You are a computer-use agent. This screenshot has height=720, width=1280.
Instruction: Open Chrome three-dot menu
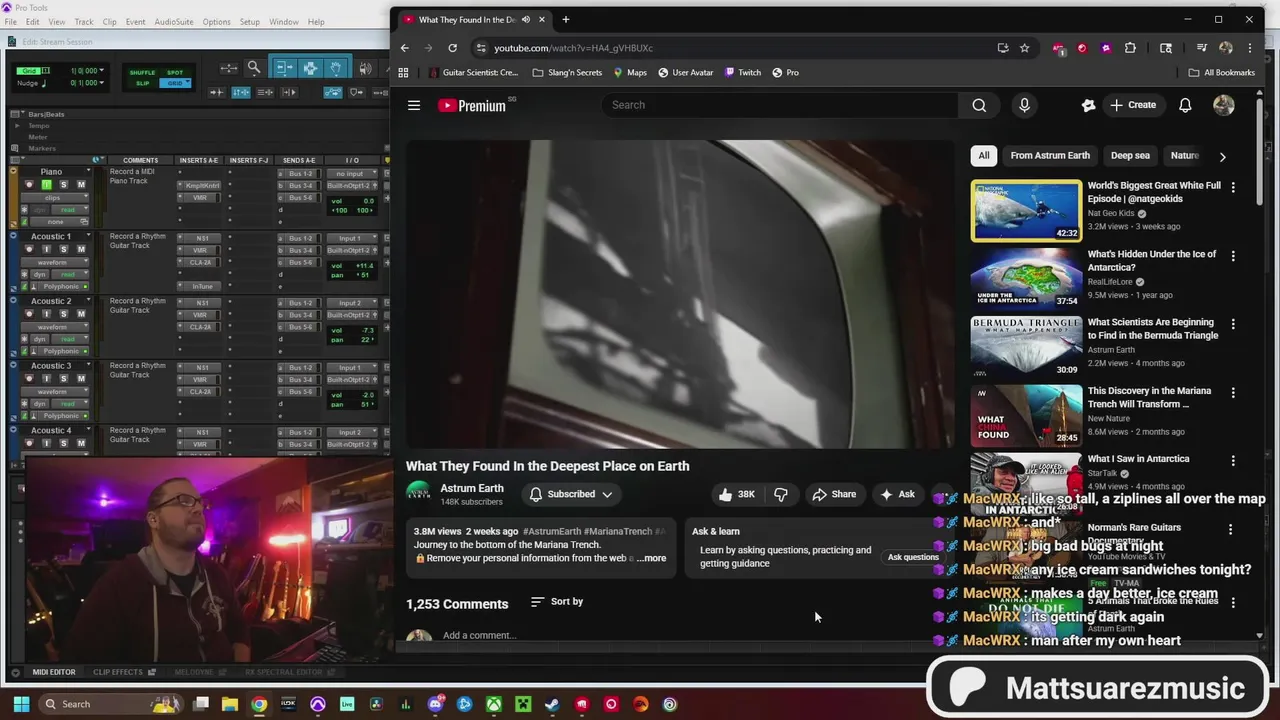pos(1249,48)
